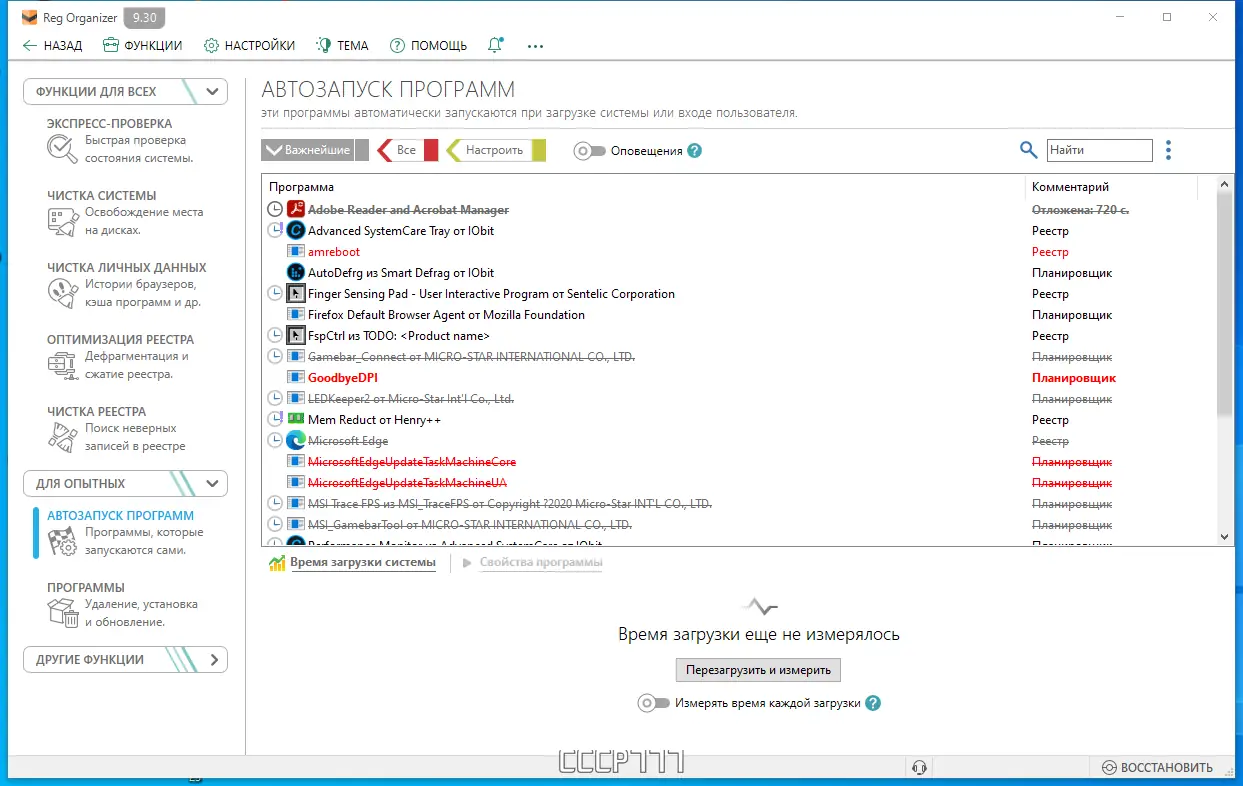The height and width of the screenshot is (786, 1243).
Task: Open Чистка системы section
Action: [126, 213]
